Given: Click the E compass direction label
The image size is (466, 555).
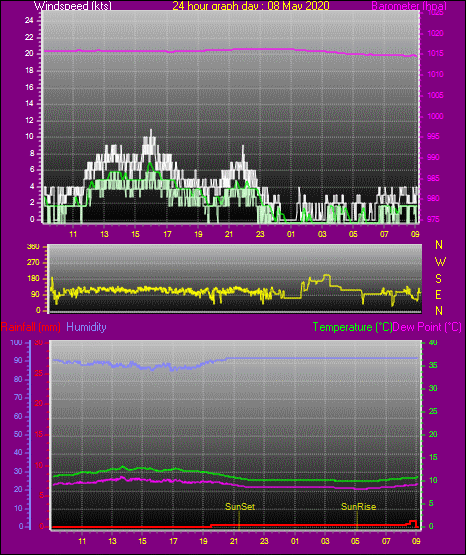Looking at the screenshot, I should [x=438, y=294].
